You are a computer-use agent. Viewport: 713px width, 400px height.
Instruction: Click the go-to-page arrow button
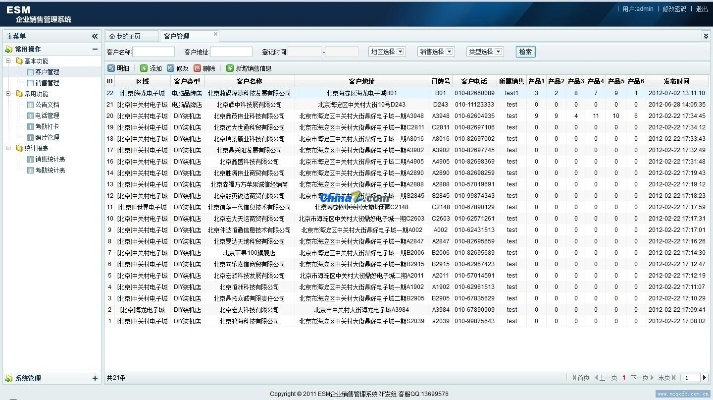coord(705,378)
